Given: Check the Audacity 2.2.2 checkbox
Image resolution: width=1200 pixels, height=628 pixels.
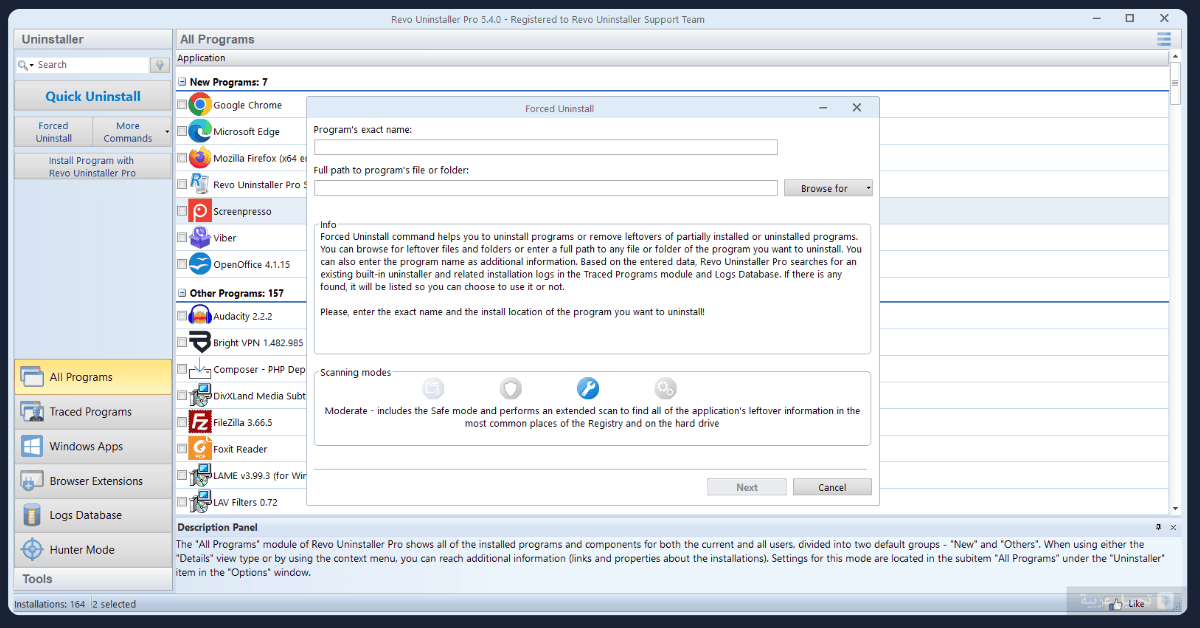Looking at the screenshot, I should click(x=181, y=316).
